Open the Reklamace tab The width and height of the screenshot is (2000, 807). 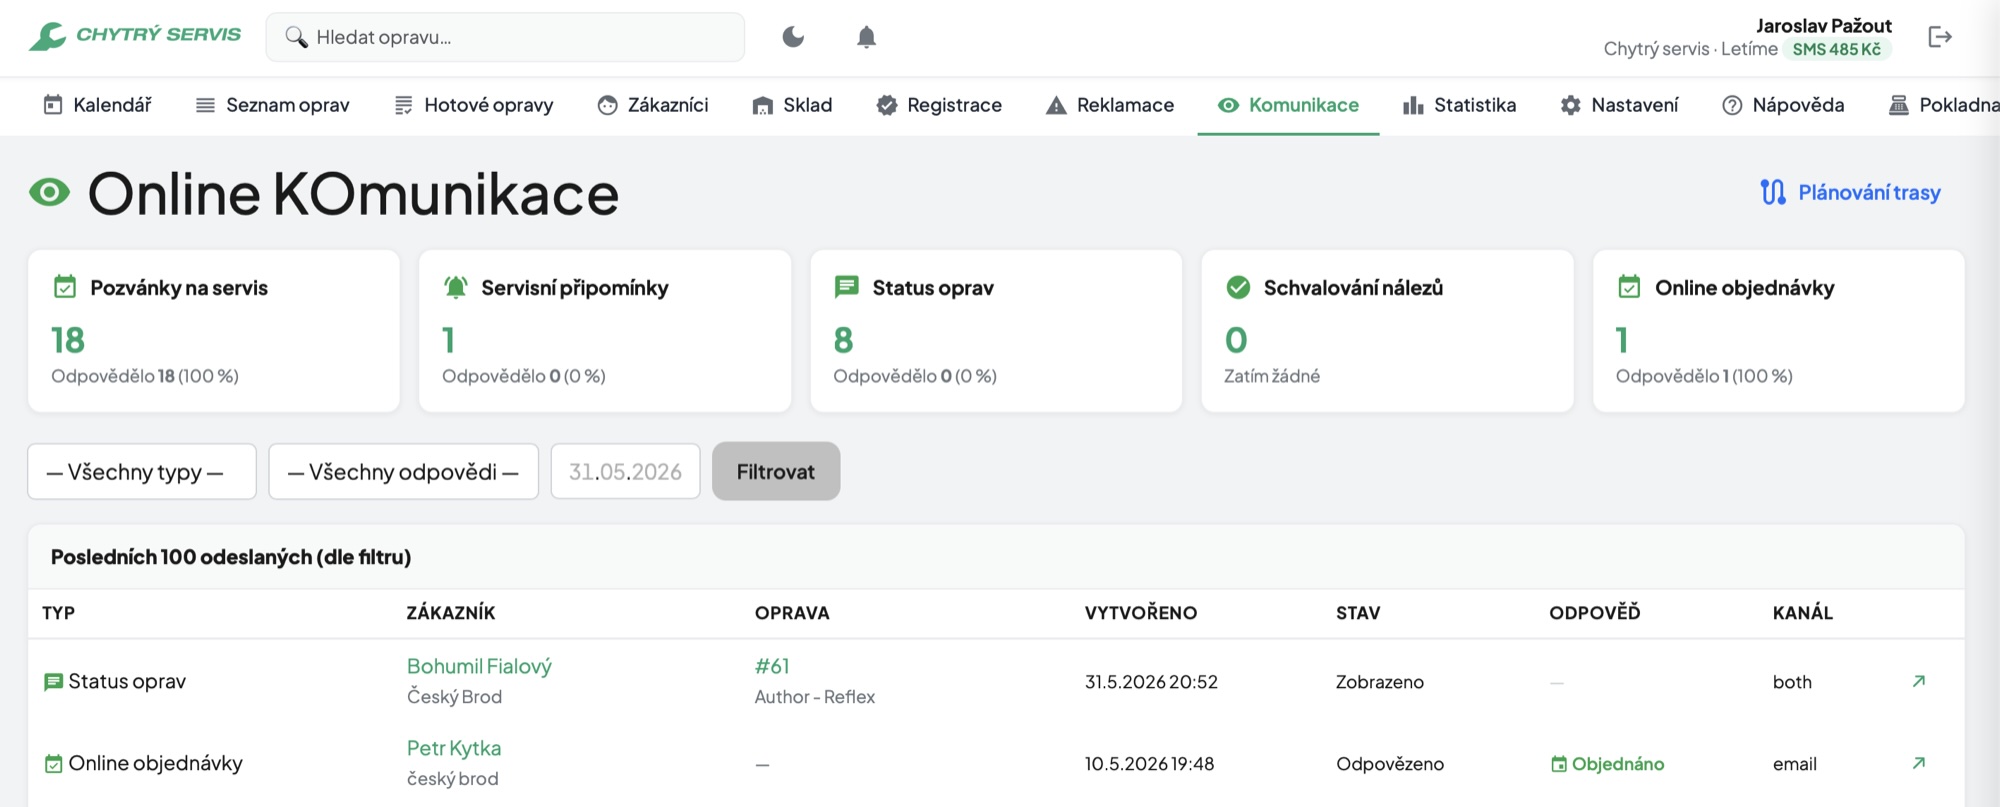coord(1110,105)
